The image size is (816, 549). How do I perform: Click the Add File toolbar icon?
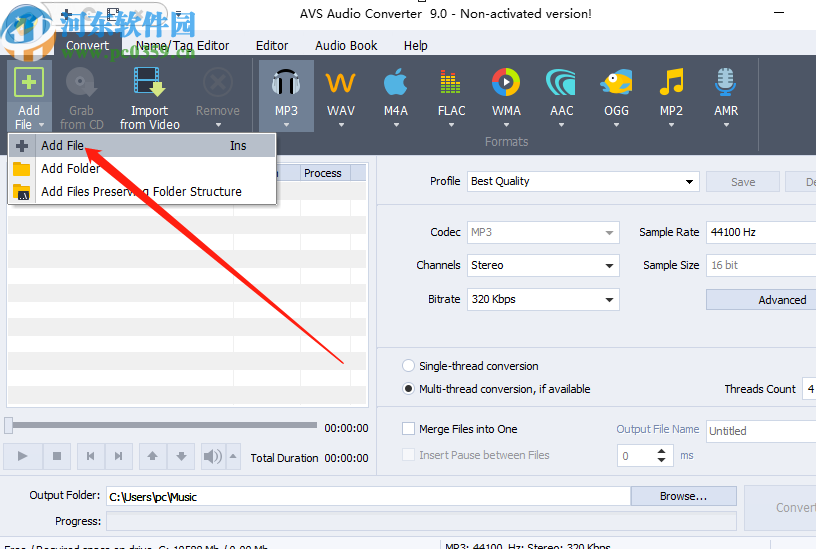pos(29,82)
